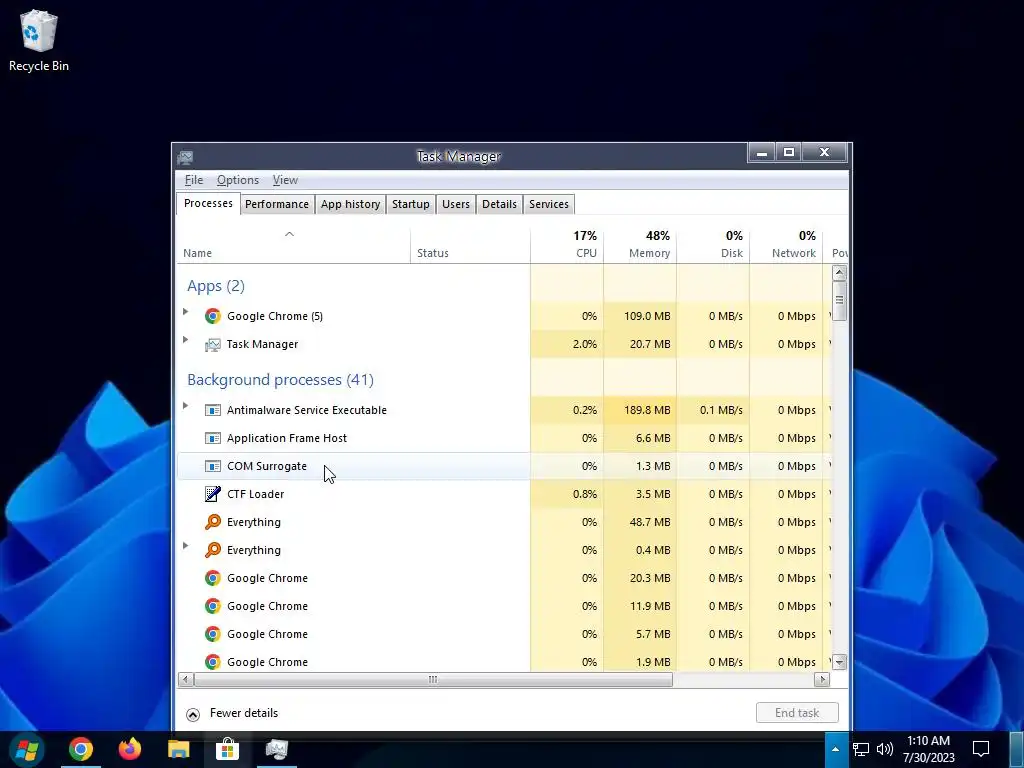Sort by the Status column header
1024x768 pixels.
click(x=470, y=246)
